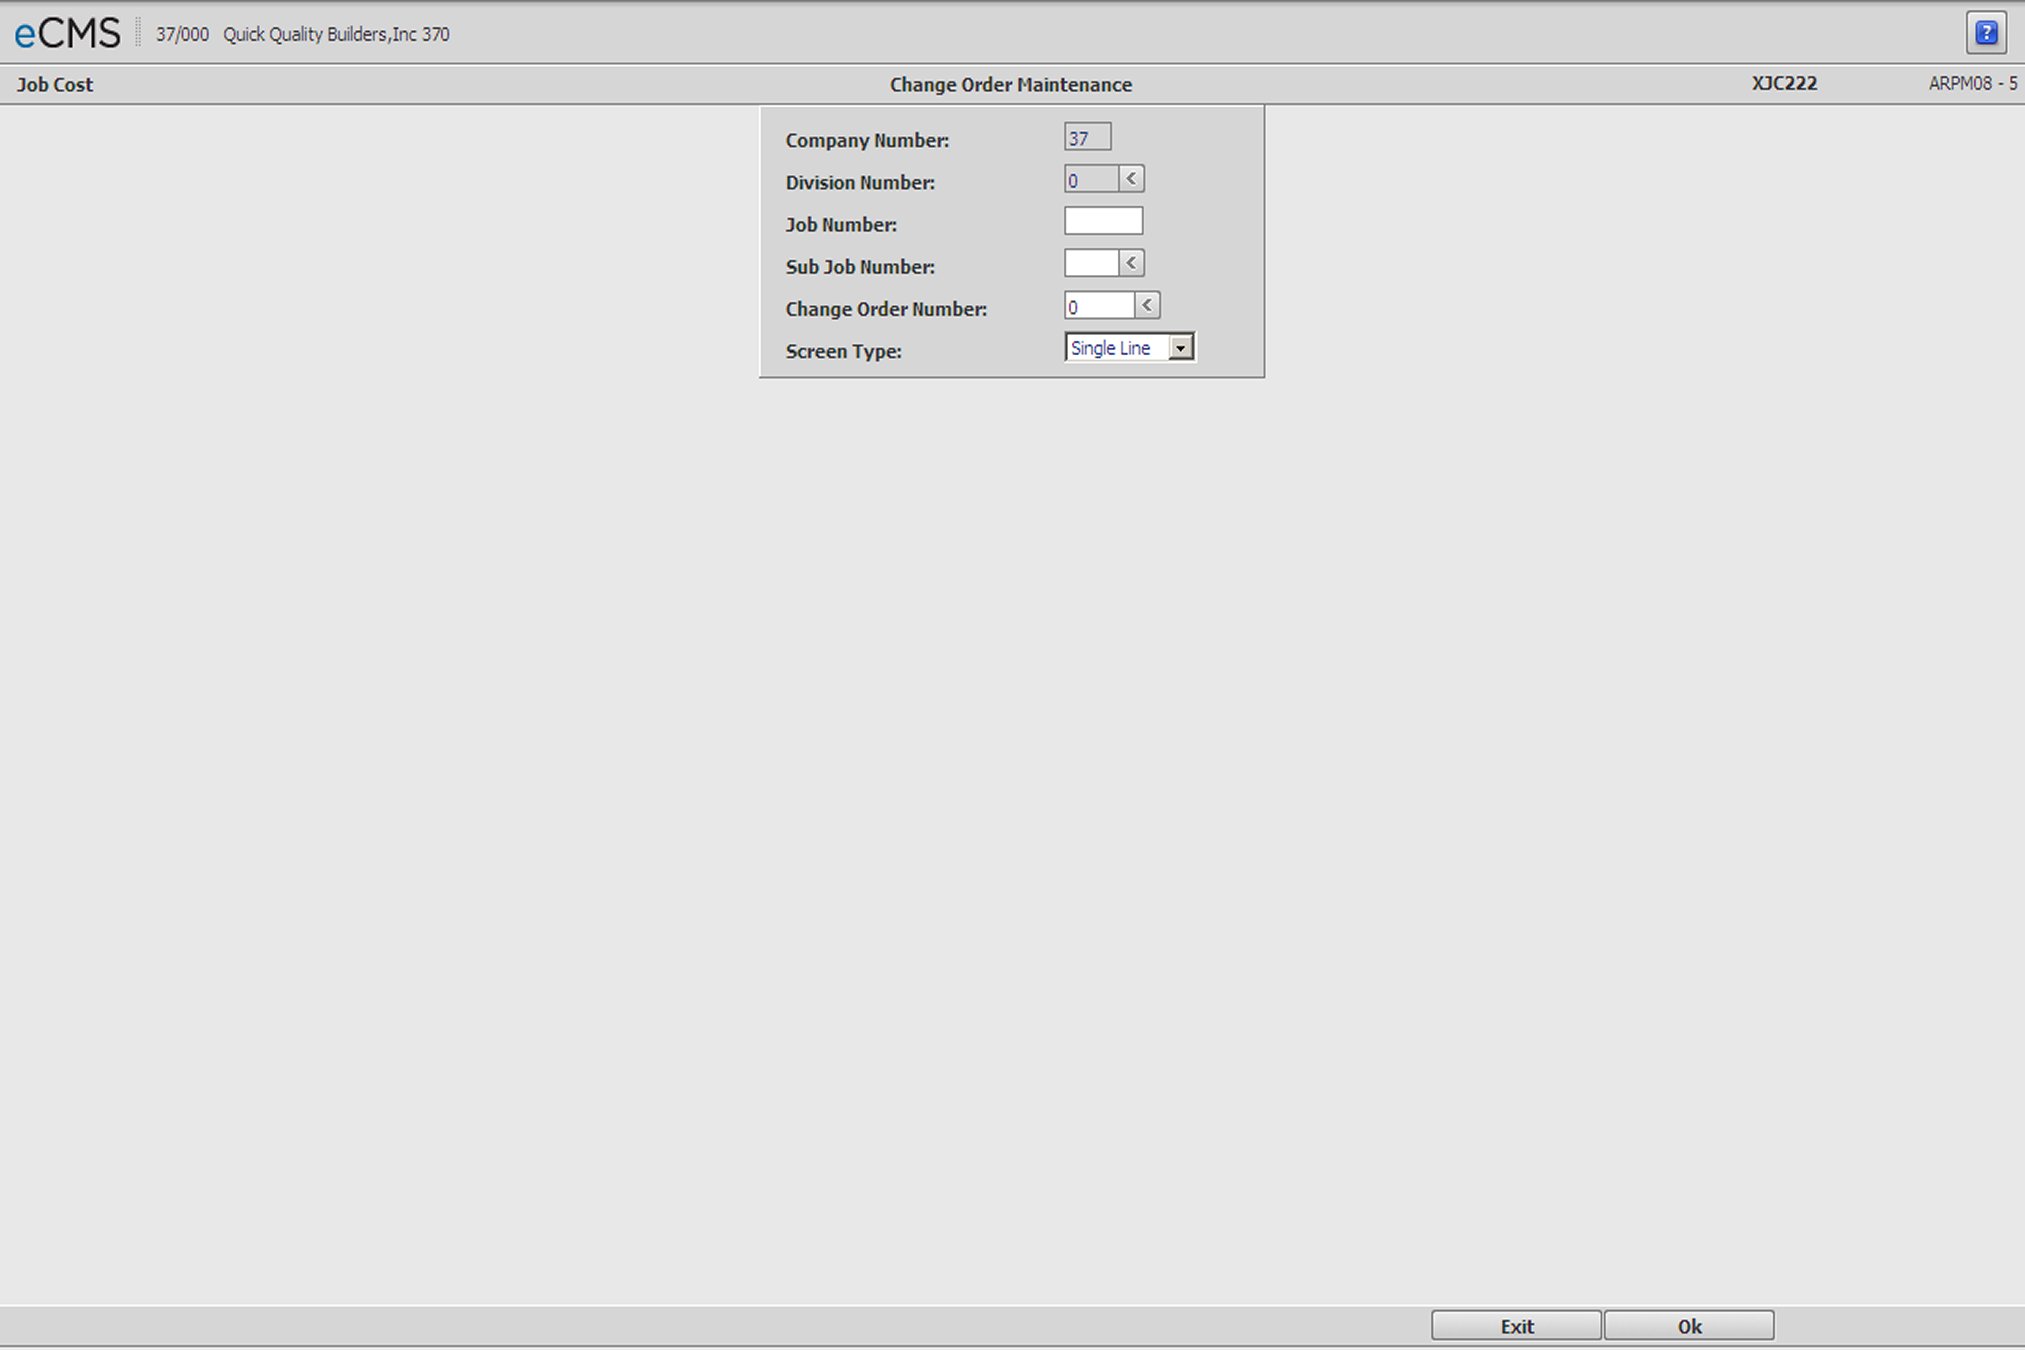2025x1350 pixels.
Task: Click the eCMS logo
Action: click(67, 34)
